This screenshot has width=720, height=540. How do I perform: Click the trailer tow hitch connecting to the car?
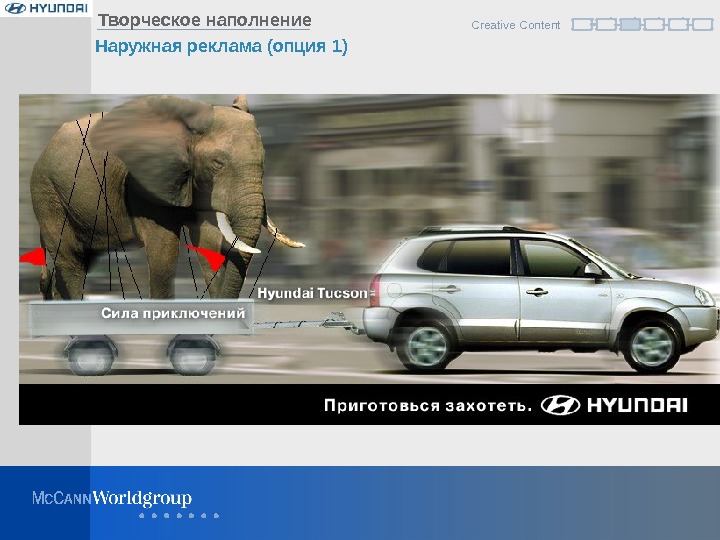point(308,323)
